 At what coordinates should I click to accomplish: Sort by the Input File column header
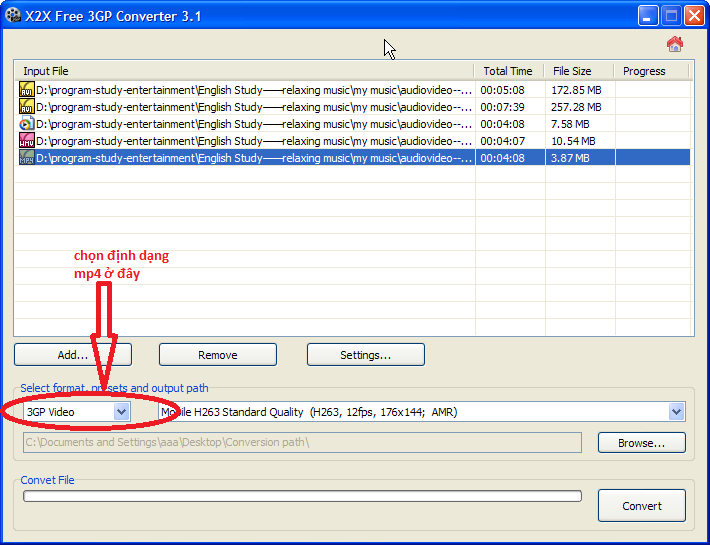pyautogui.click(x=245, y=71)
